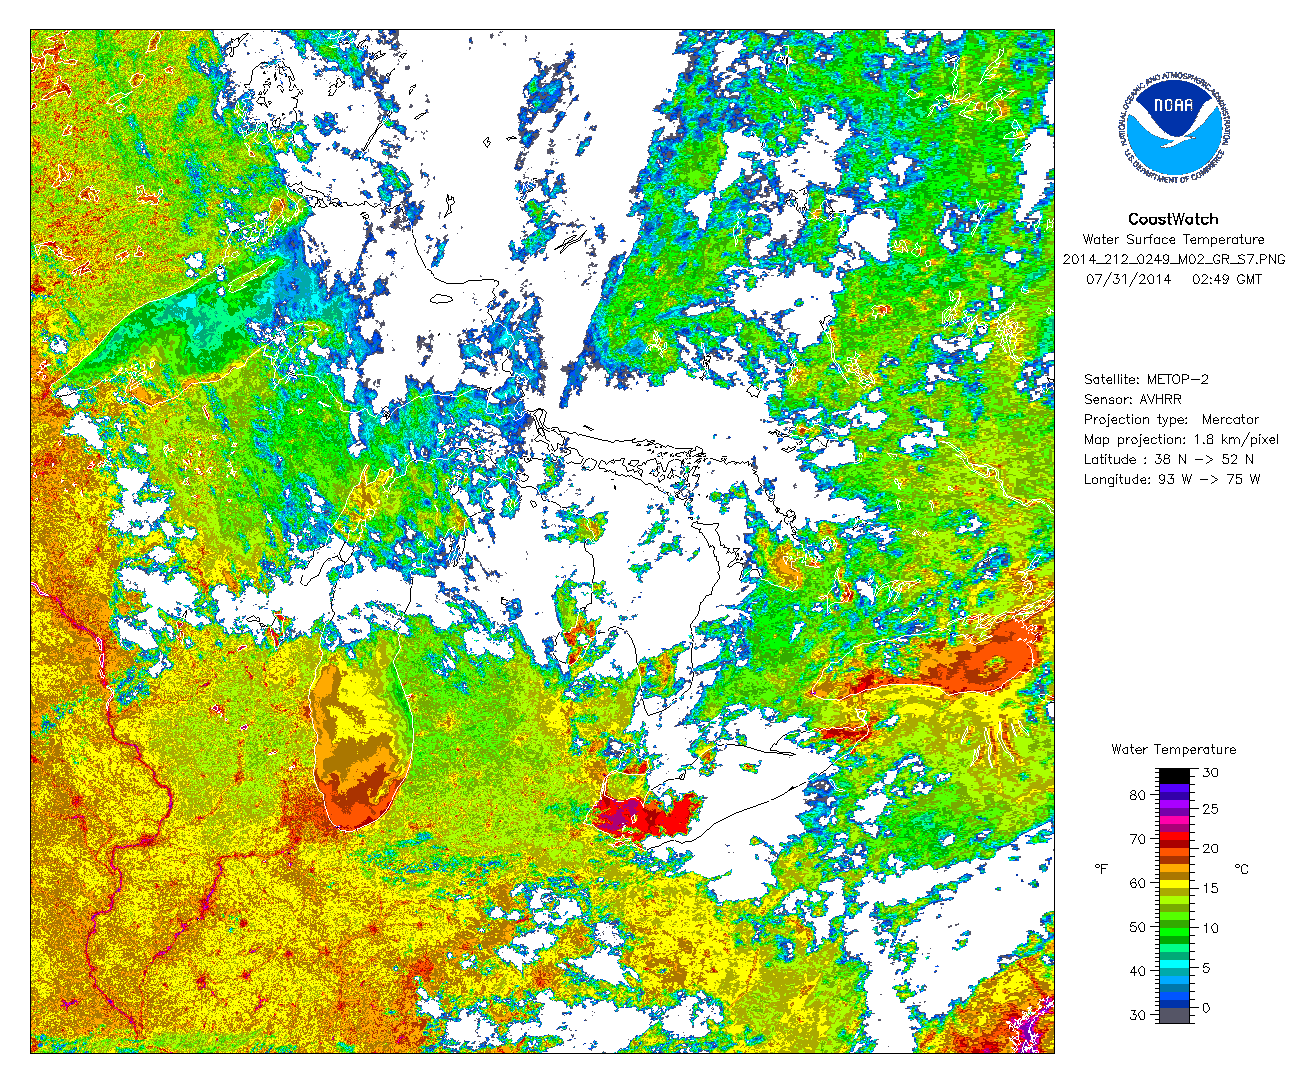Click the 25 Celsius tick label
This screenshot has width=1294, height=1084.
(x=1210, y=809)
